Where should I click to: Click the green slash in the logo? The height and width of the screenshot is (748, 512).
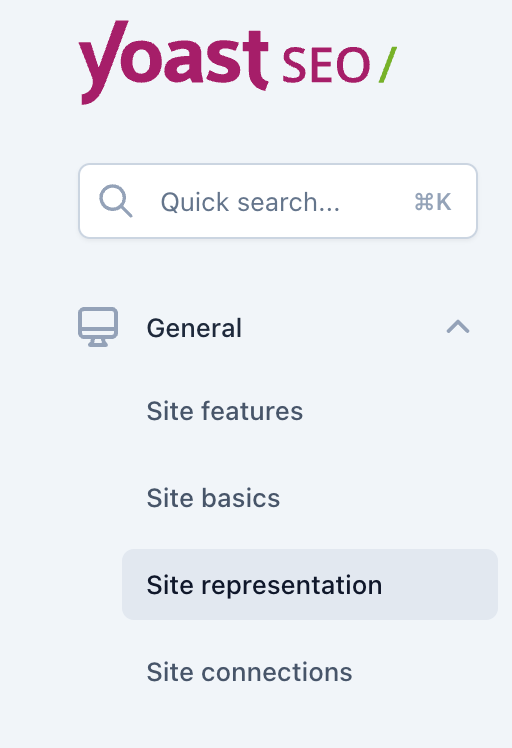[x=387, y=65]
